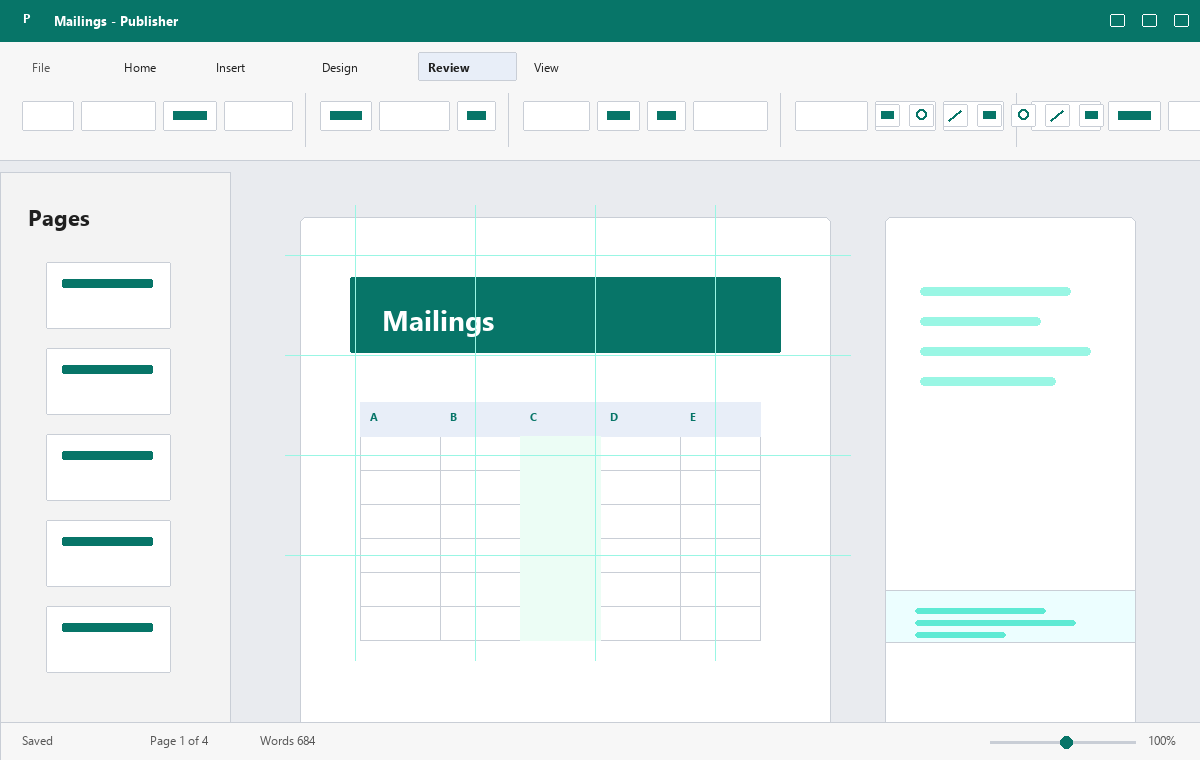Pick the second diagonal line tool in ribbon

click(x=1057, y=116)
